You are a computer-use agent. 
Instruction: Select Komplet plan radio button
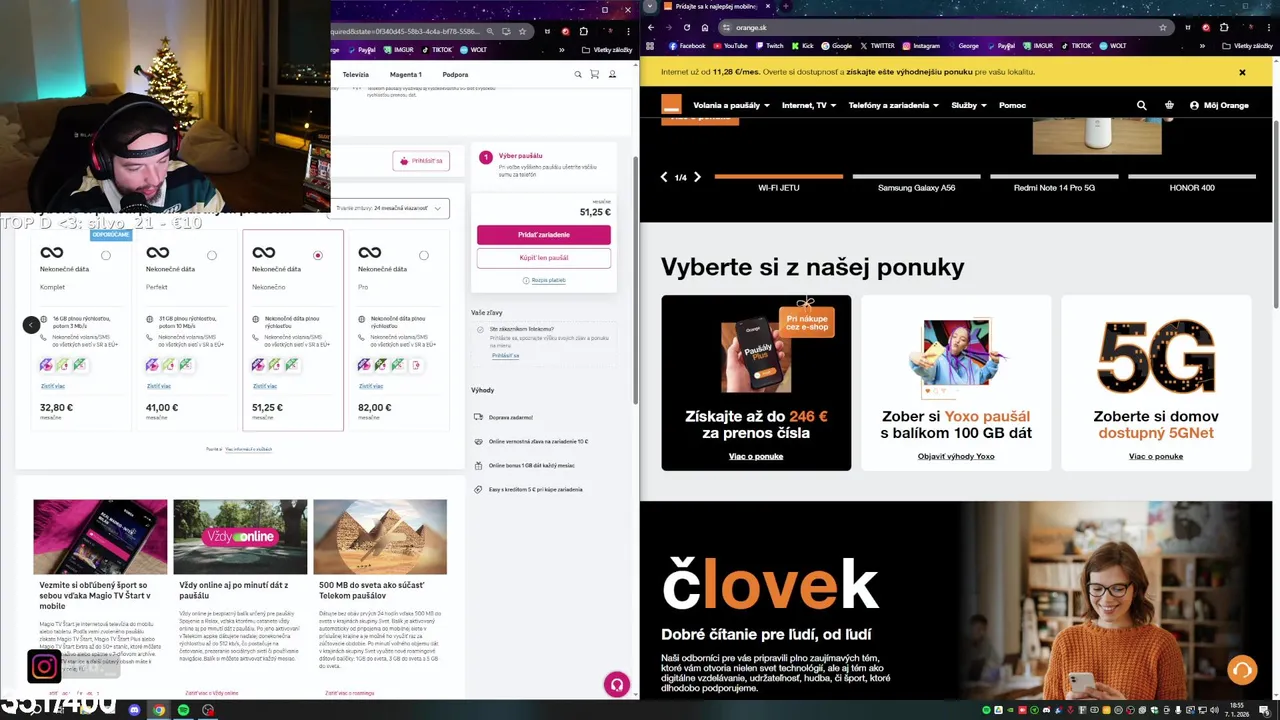(x=106, y=255)
